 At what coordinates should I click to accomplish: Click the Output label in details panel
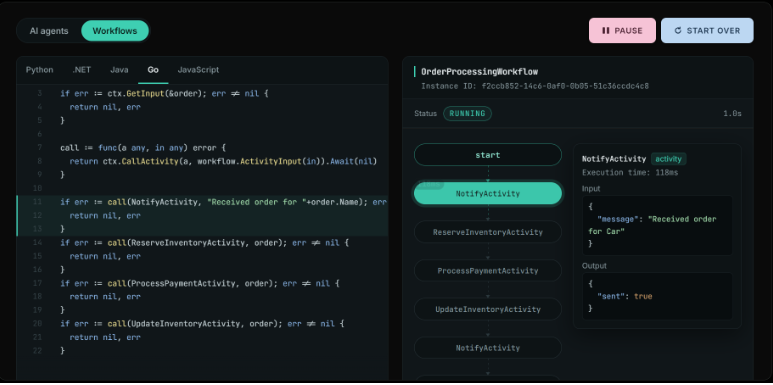(594, 265)
